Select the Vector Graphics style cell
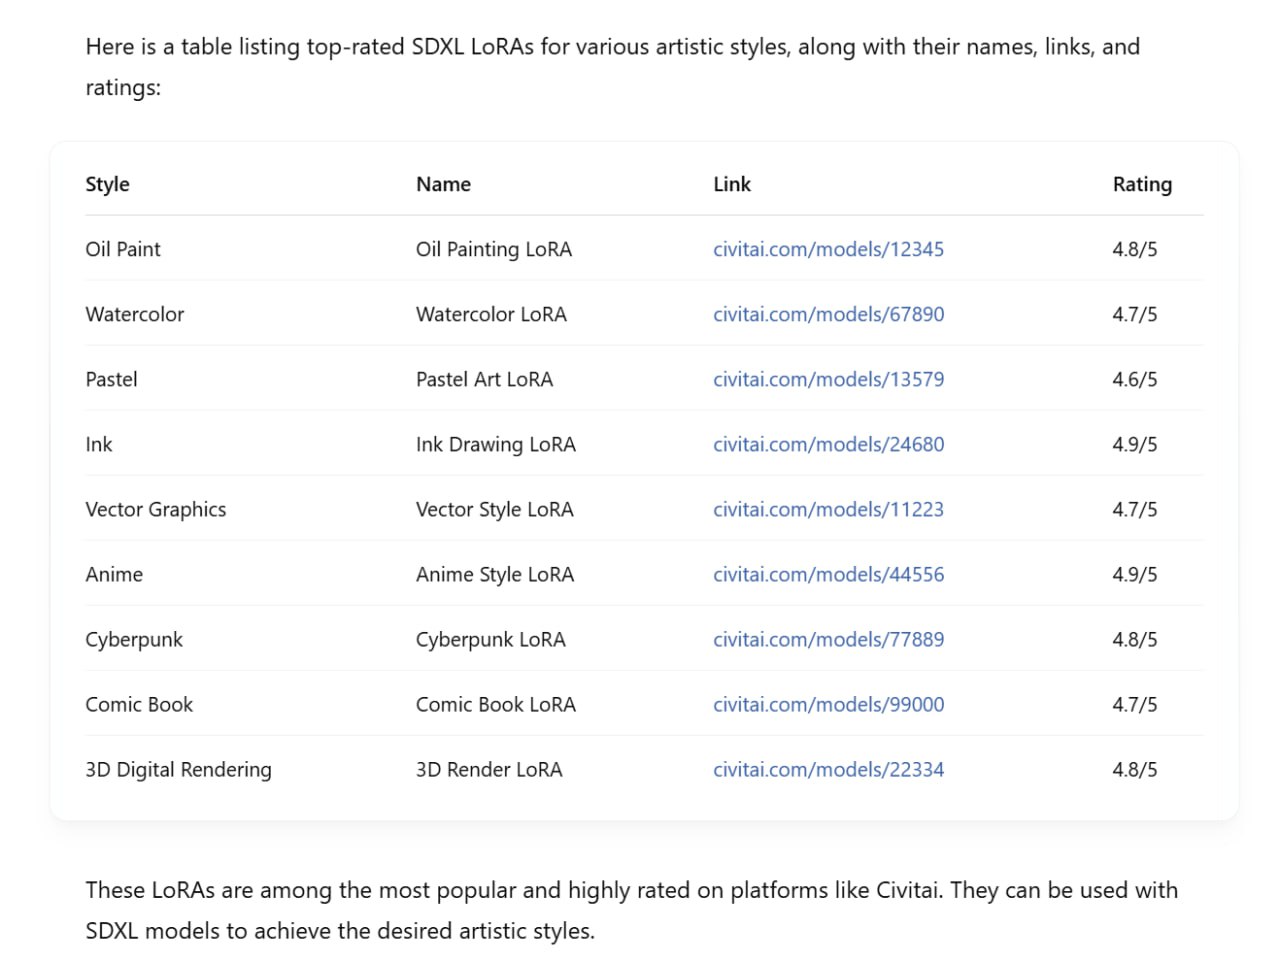The image size is (1280, 961). 156,509
